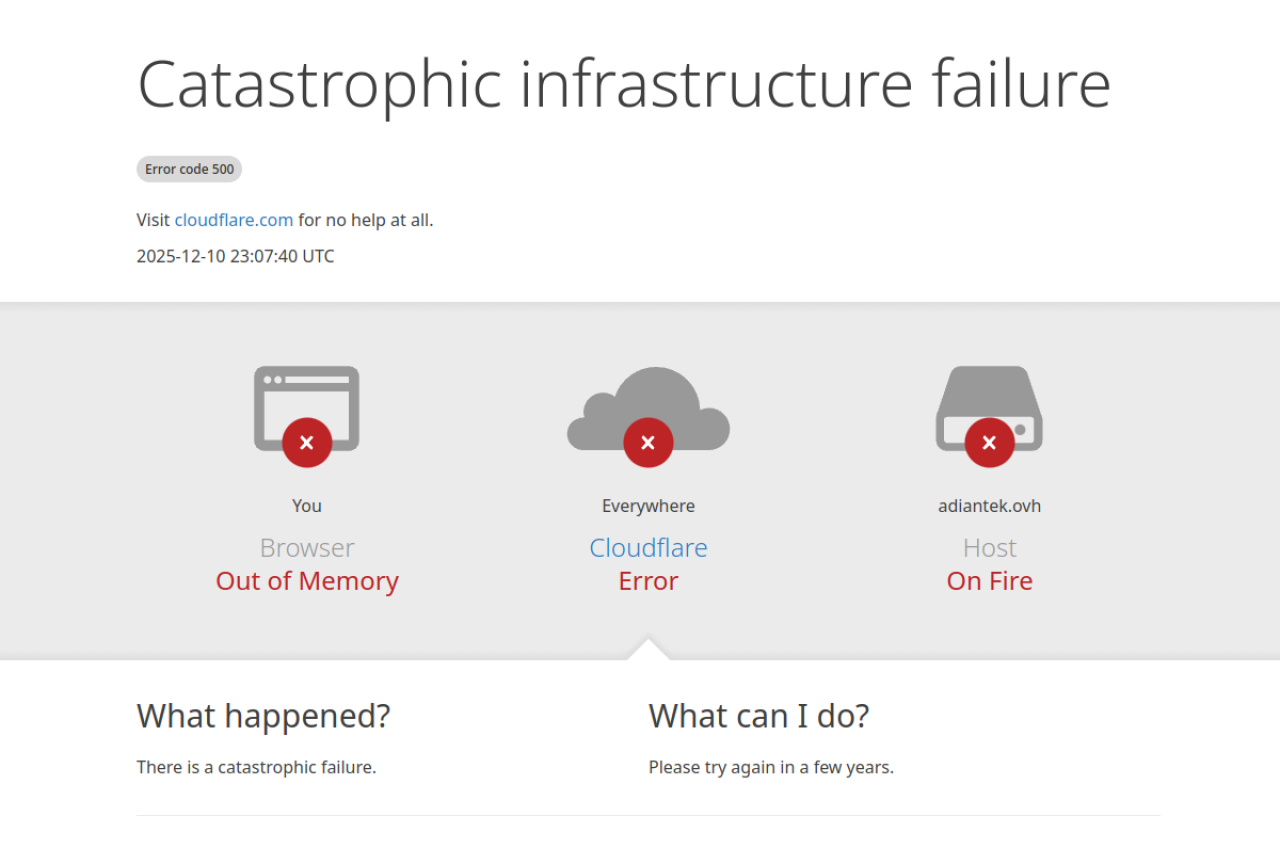
Task: Click the red X badge on browser
Action: [307, 442]
